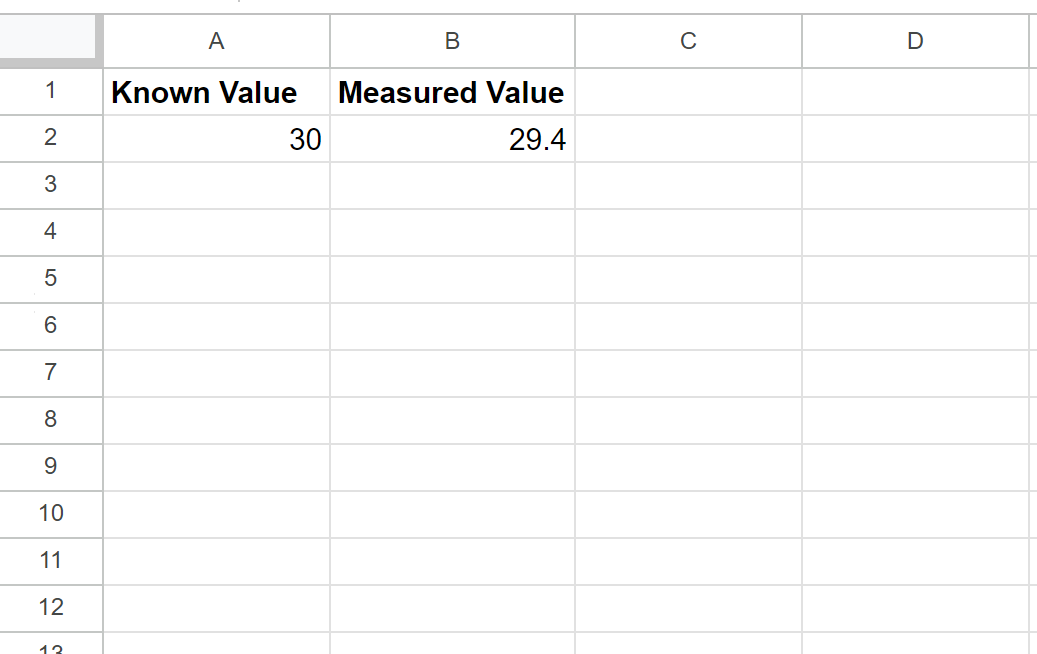Select row 5 header
Image resolution: width=1037 pixels, height=654 pixels.
click(51, 279)
